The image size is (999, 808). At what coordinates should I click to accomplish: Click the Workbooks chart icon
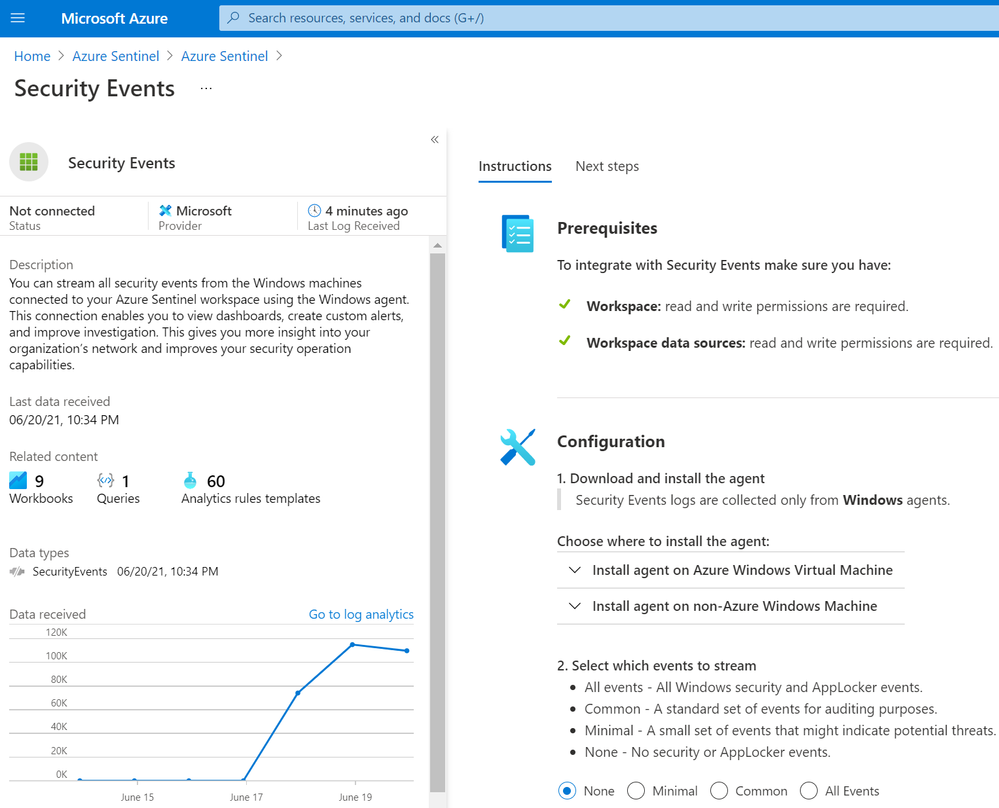pos(18,480)
